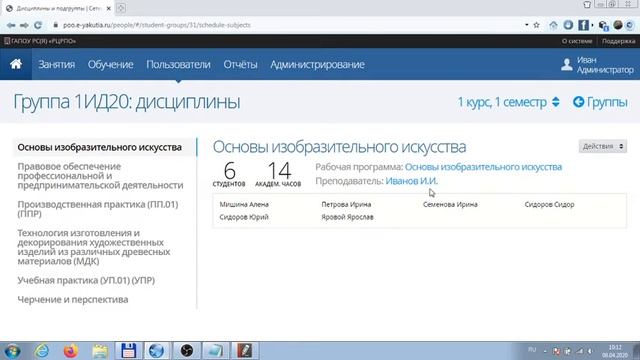This screenshot has width=640, height=360.
Task: Open the extension dropdown arrow before the star
Action: pyautogui.click(x=527, y=25)
